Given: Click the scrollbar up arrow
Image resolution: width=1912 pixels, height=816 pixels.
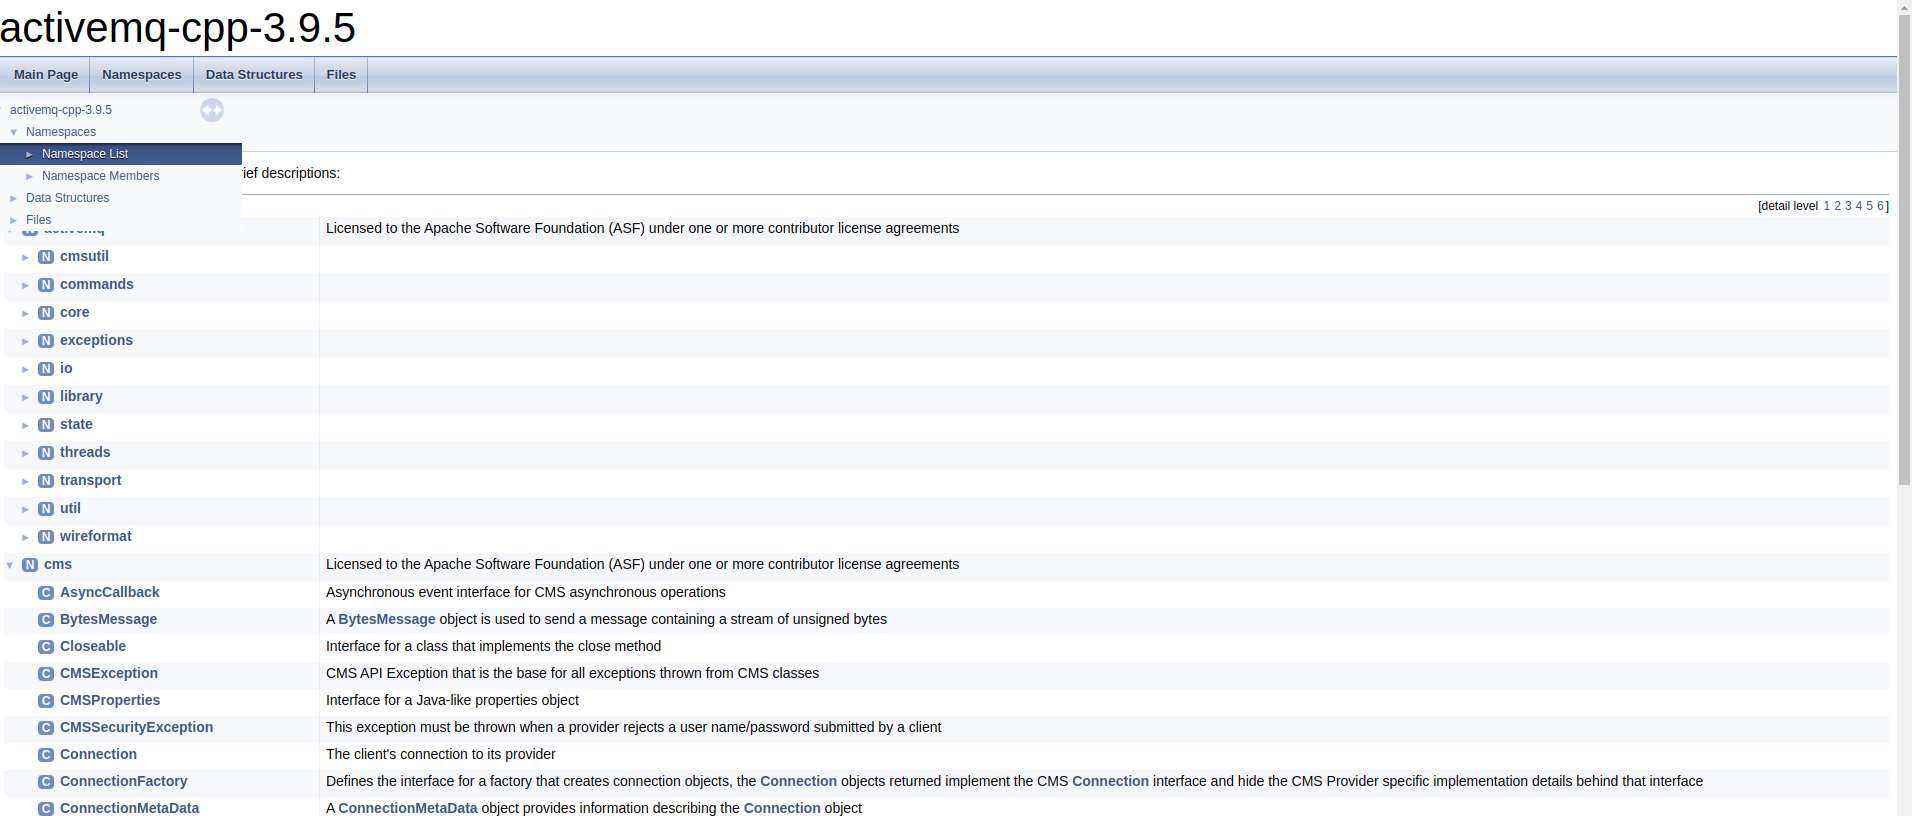Looking at the screenshot, I should coord(1905,7).
